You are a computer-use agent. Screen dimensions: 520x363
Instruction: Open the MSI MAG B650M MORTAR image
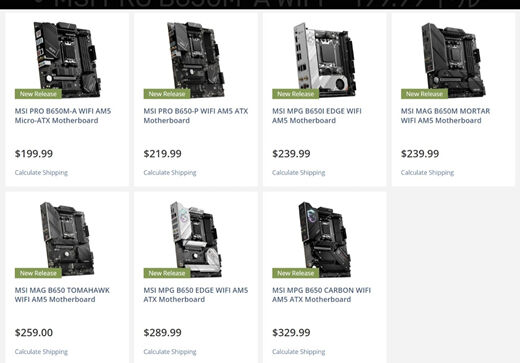point(453,59)
